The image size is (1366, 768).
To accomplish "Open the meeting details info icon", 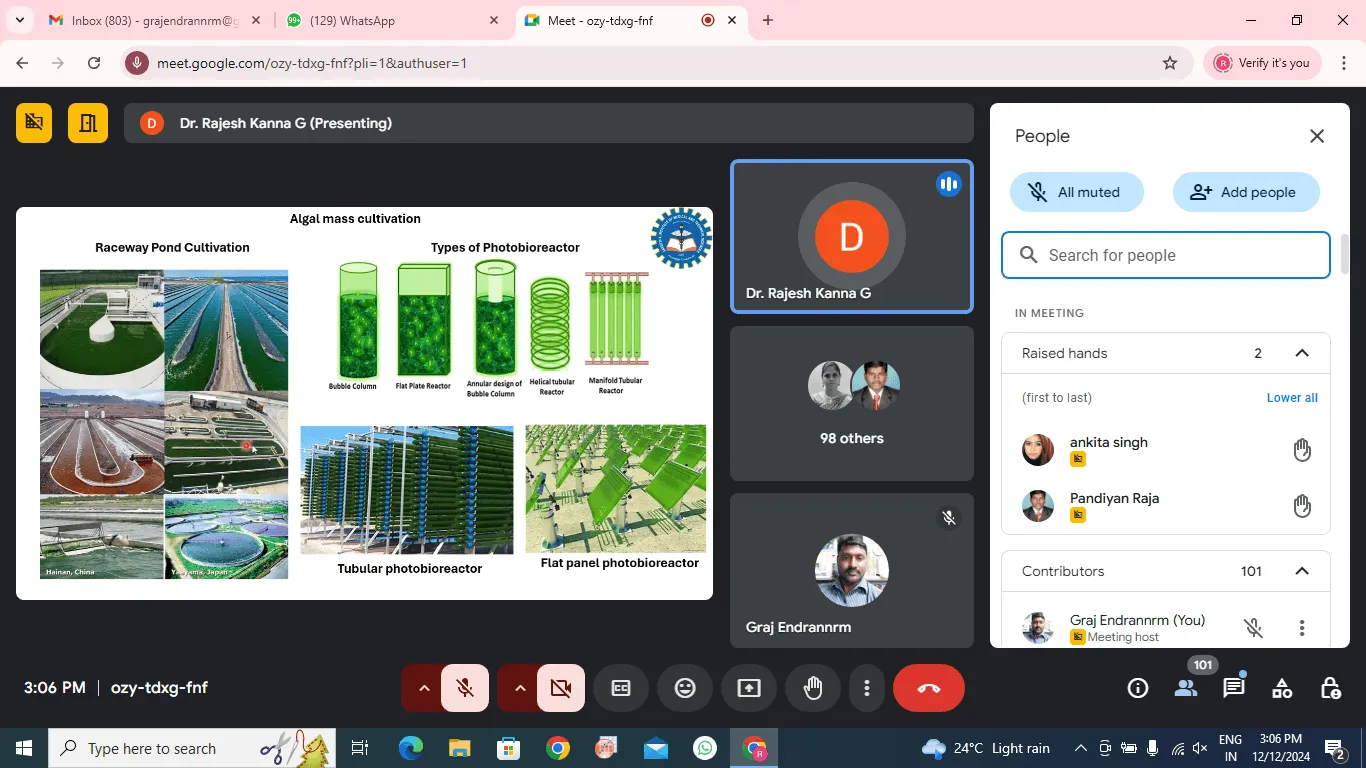I will pos(1137,688).
